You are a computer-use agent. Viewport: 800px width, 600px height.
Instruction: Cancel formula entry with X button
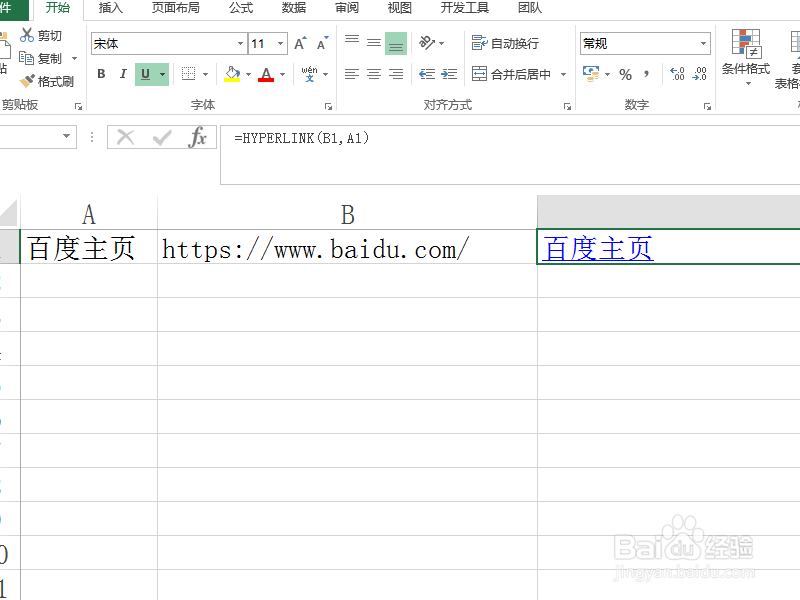click(126, 137)
